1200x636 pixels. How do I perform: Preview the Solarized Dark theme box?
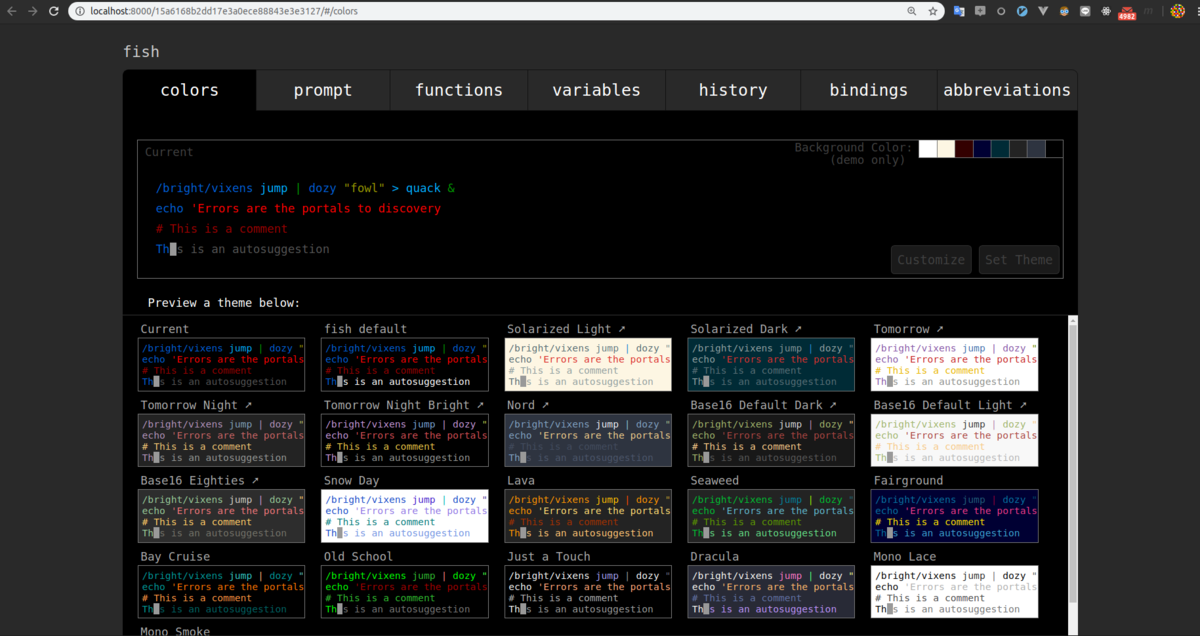[x=771, y=364]
